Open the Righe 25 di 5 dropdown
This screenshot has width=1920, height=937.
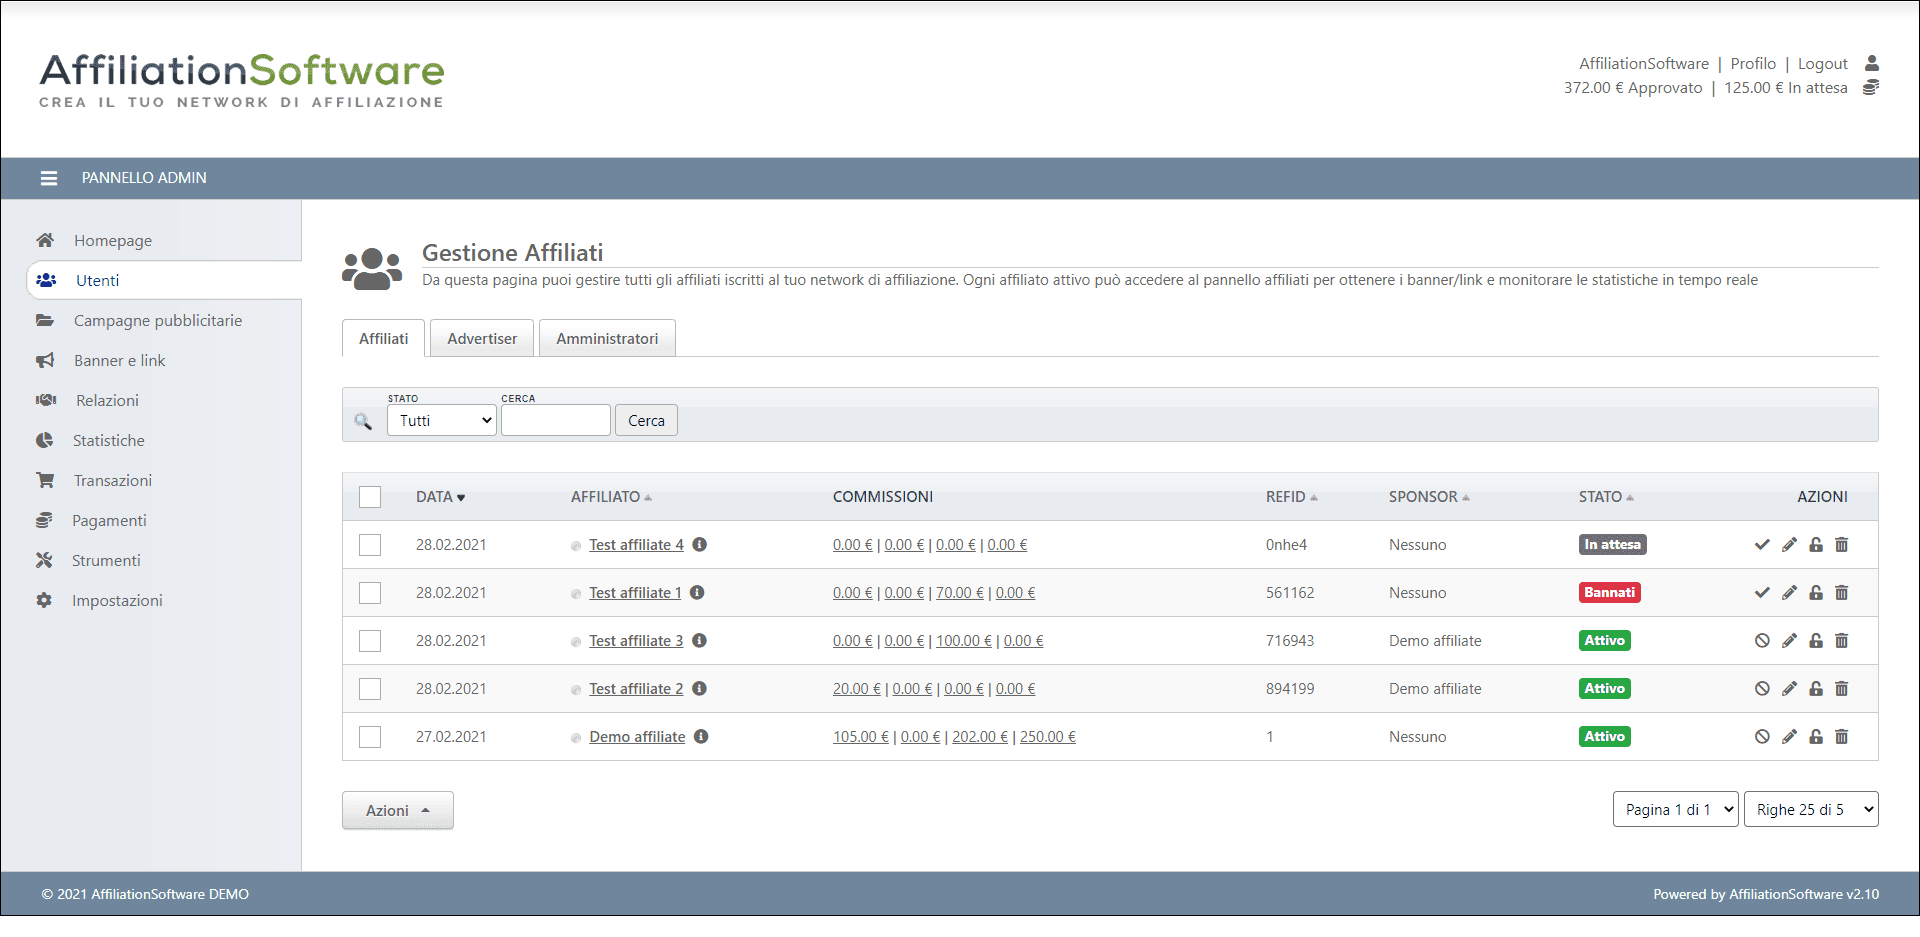pyautogui.click(x=1810, y=810)
